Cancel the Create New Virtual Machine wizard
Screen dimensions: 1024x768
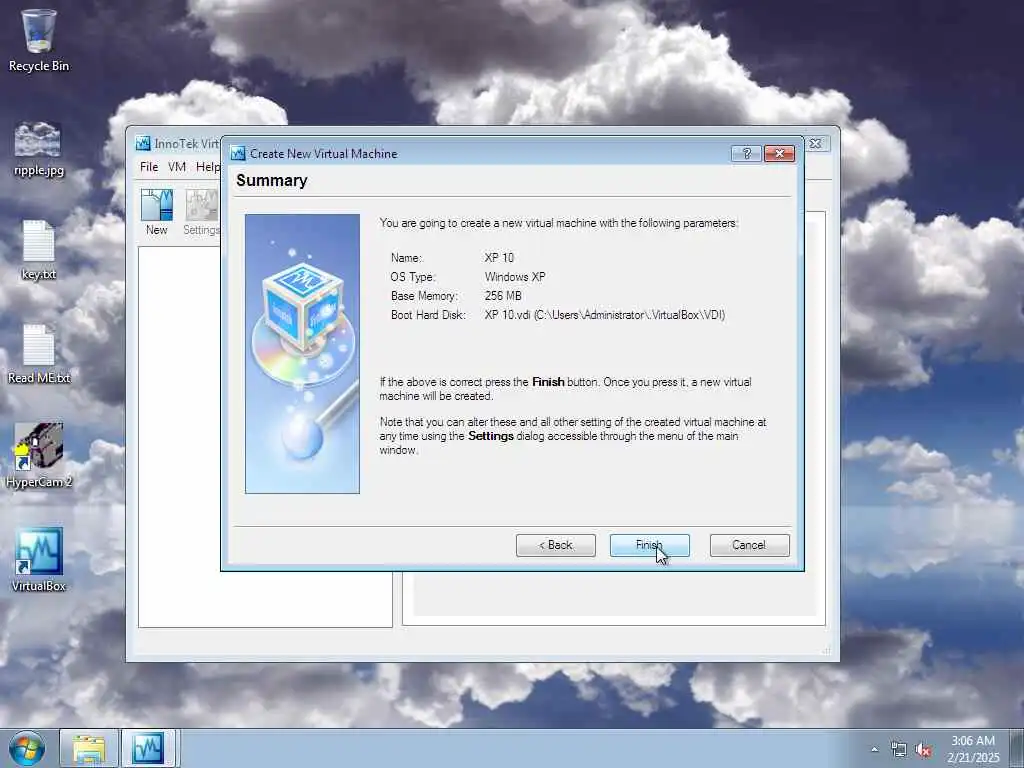pyautogui.click(x=749, y=545)
